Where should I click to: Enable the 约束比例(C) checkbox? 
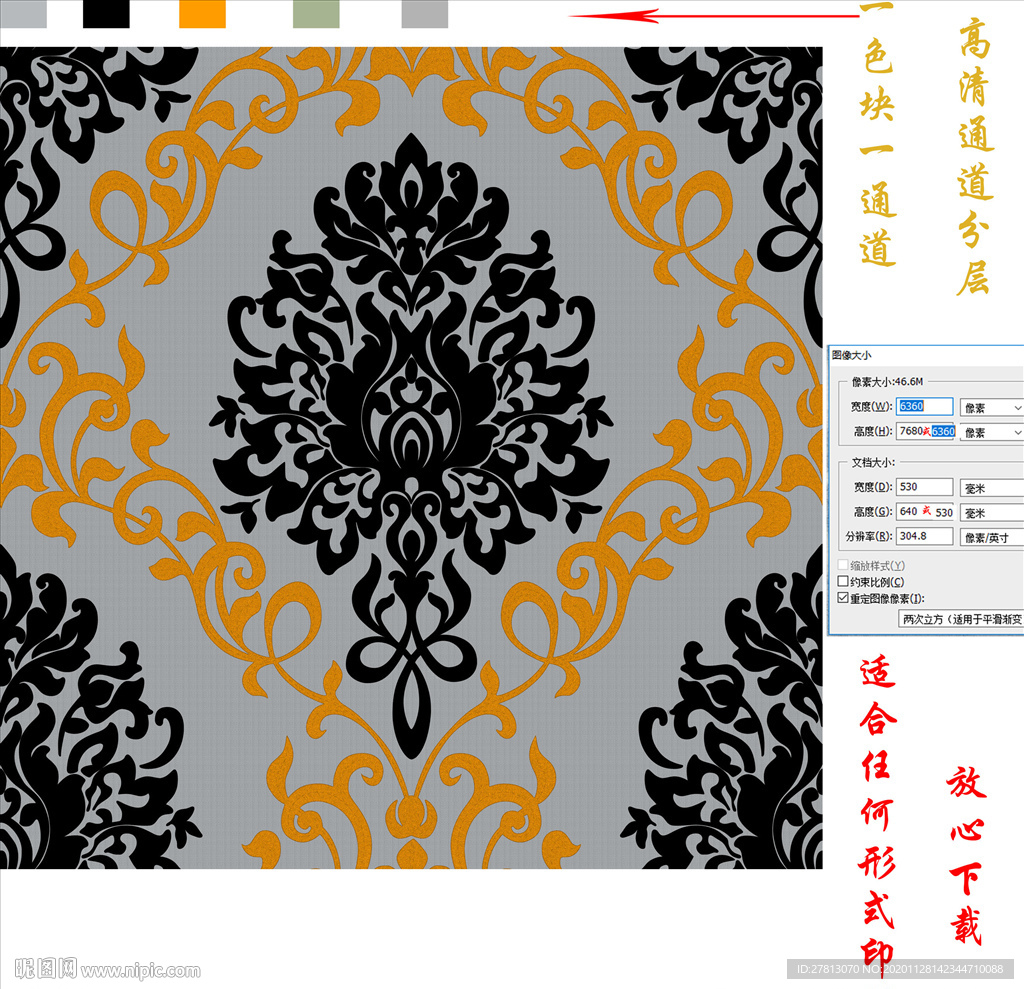pos(843,581)
